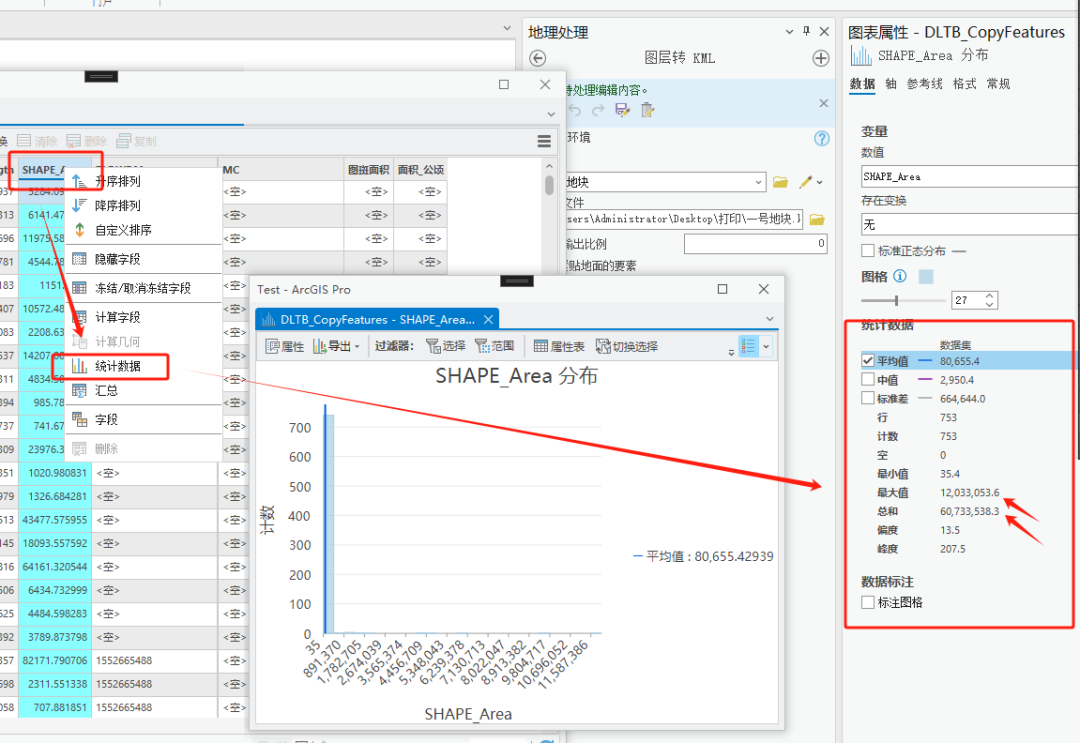Viewport: 1080px width, 743px height.
Task: Switch to the 轴 axes tab
Action: click(x=891, y=83)
